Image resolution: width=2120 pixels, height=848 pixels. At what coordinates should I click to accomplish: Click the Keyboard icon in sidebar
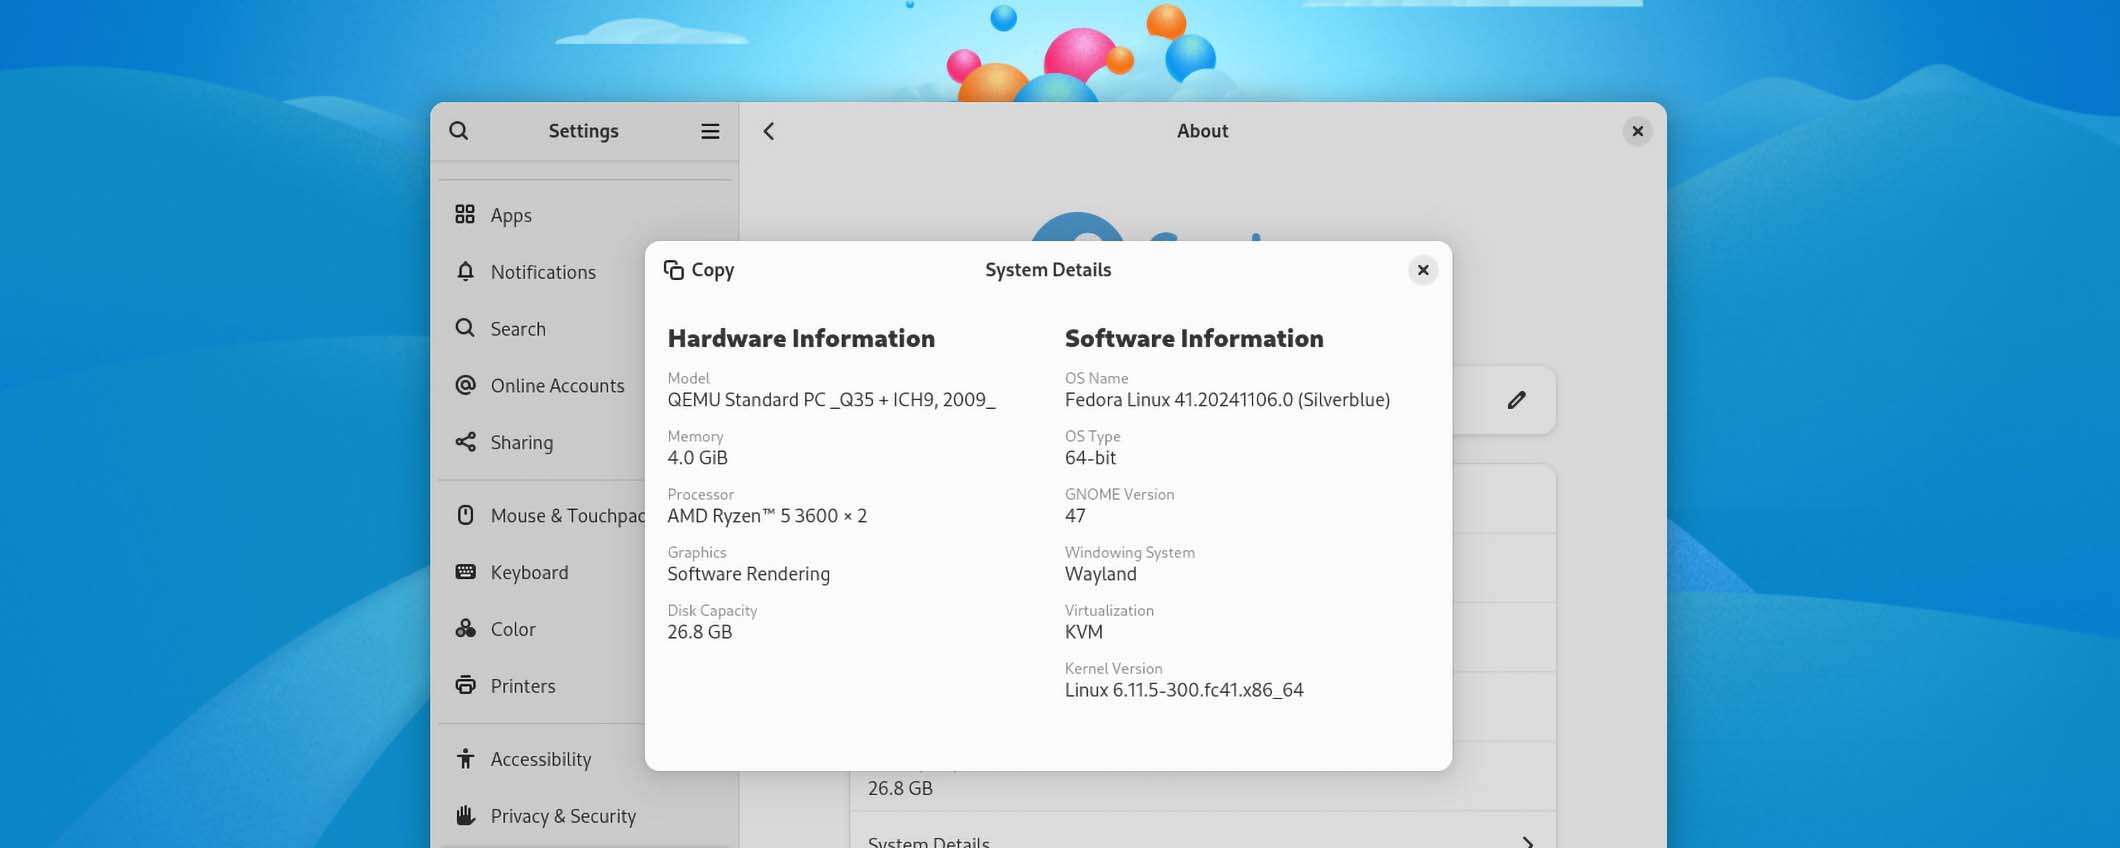(x=465, y=572)
